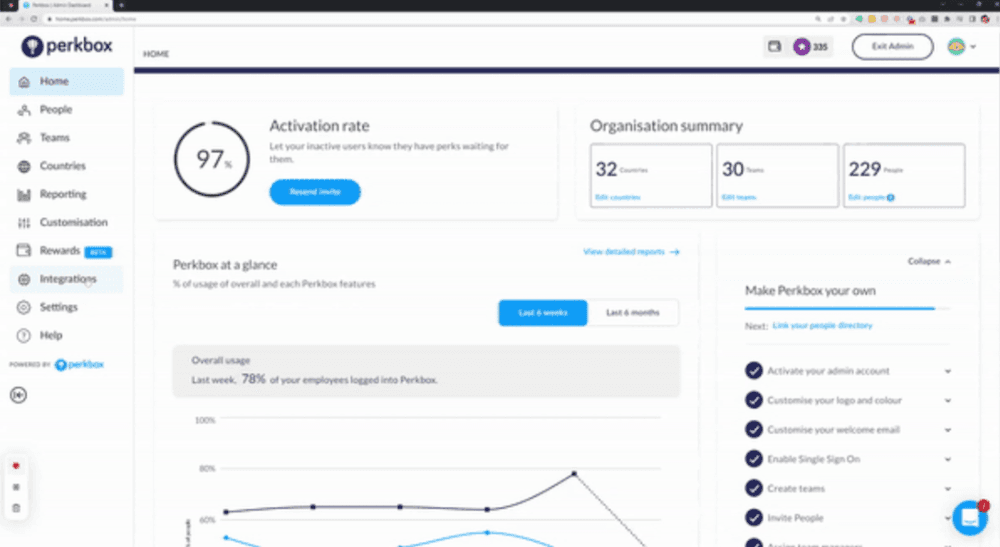
Task: Collapse the Make Perkbox your own panel
Action: (929, 261)
